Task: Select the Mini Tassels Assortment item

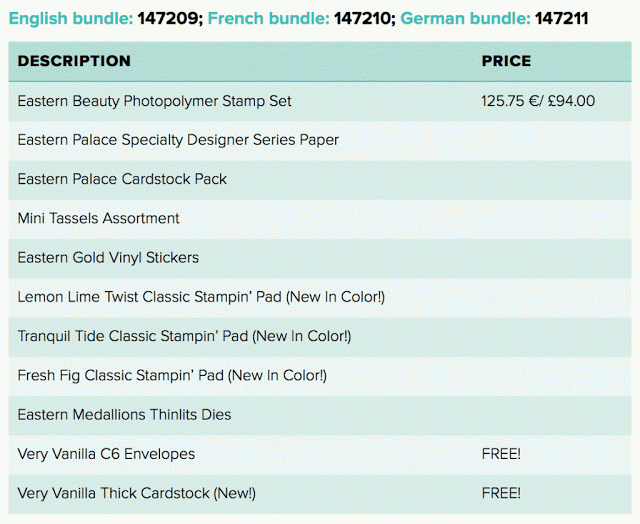Action: 98,218
